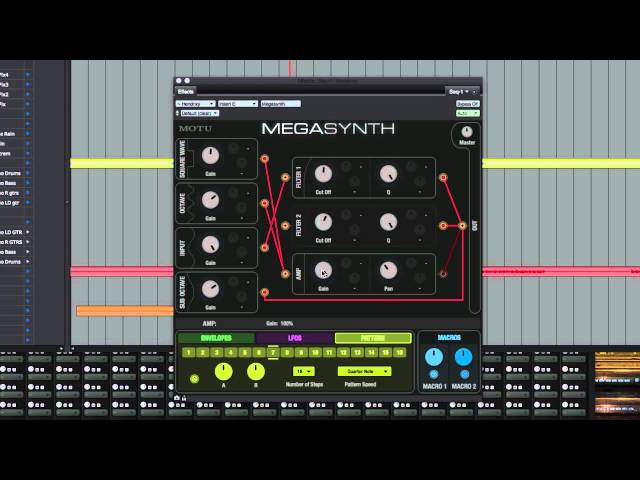Switch to the Pattern tab
640x480 pixels.
coord(373,338)
